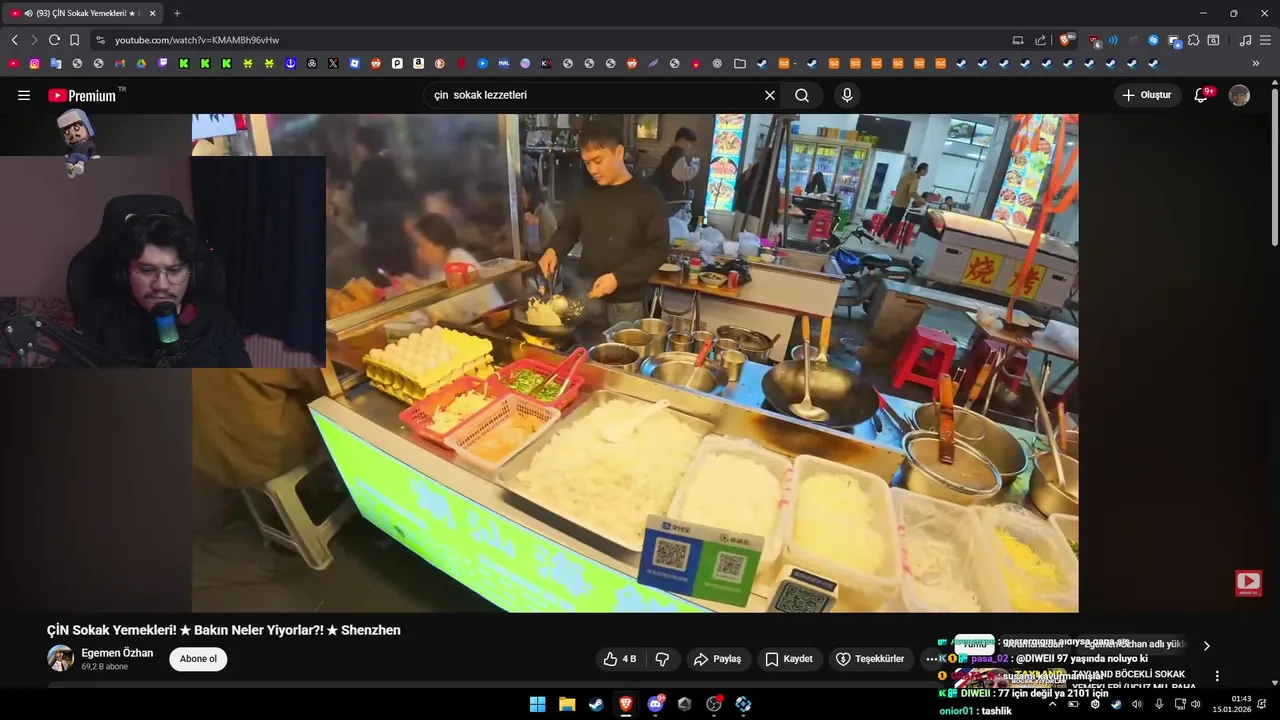This screenshot has height=720, width=1280.
Task: Open options dots on the recommended video
Action: point(1216,676)
